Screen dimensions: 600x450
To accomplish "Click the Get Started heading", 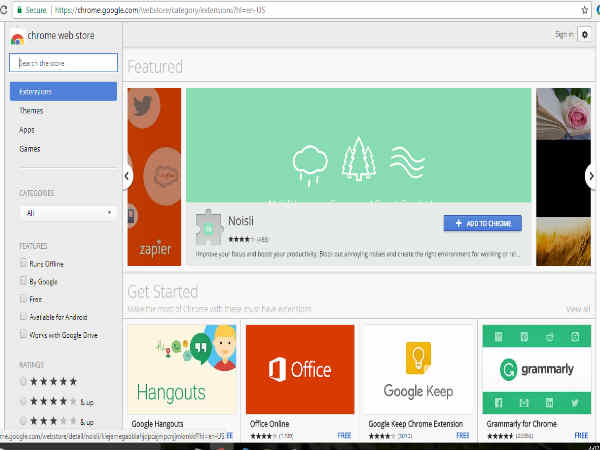I will 163,292.
